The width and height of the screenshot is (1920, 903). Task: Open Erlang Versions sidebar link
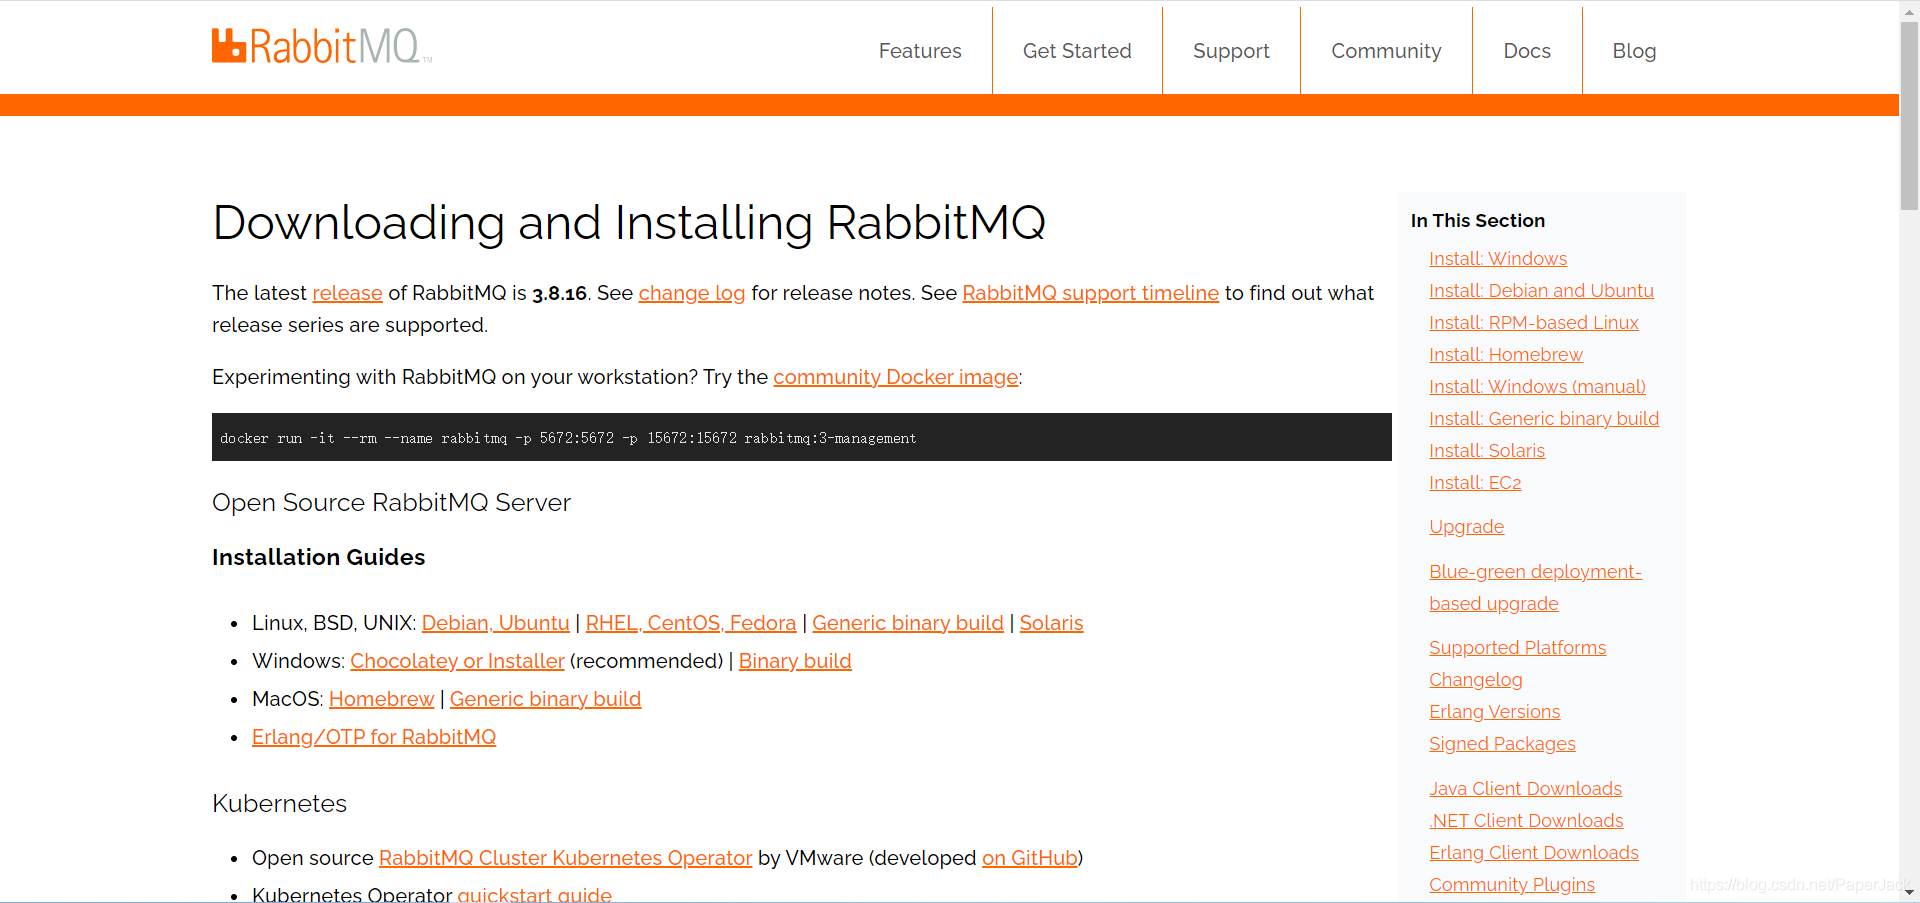tap(1494, 712)
